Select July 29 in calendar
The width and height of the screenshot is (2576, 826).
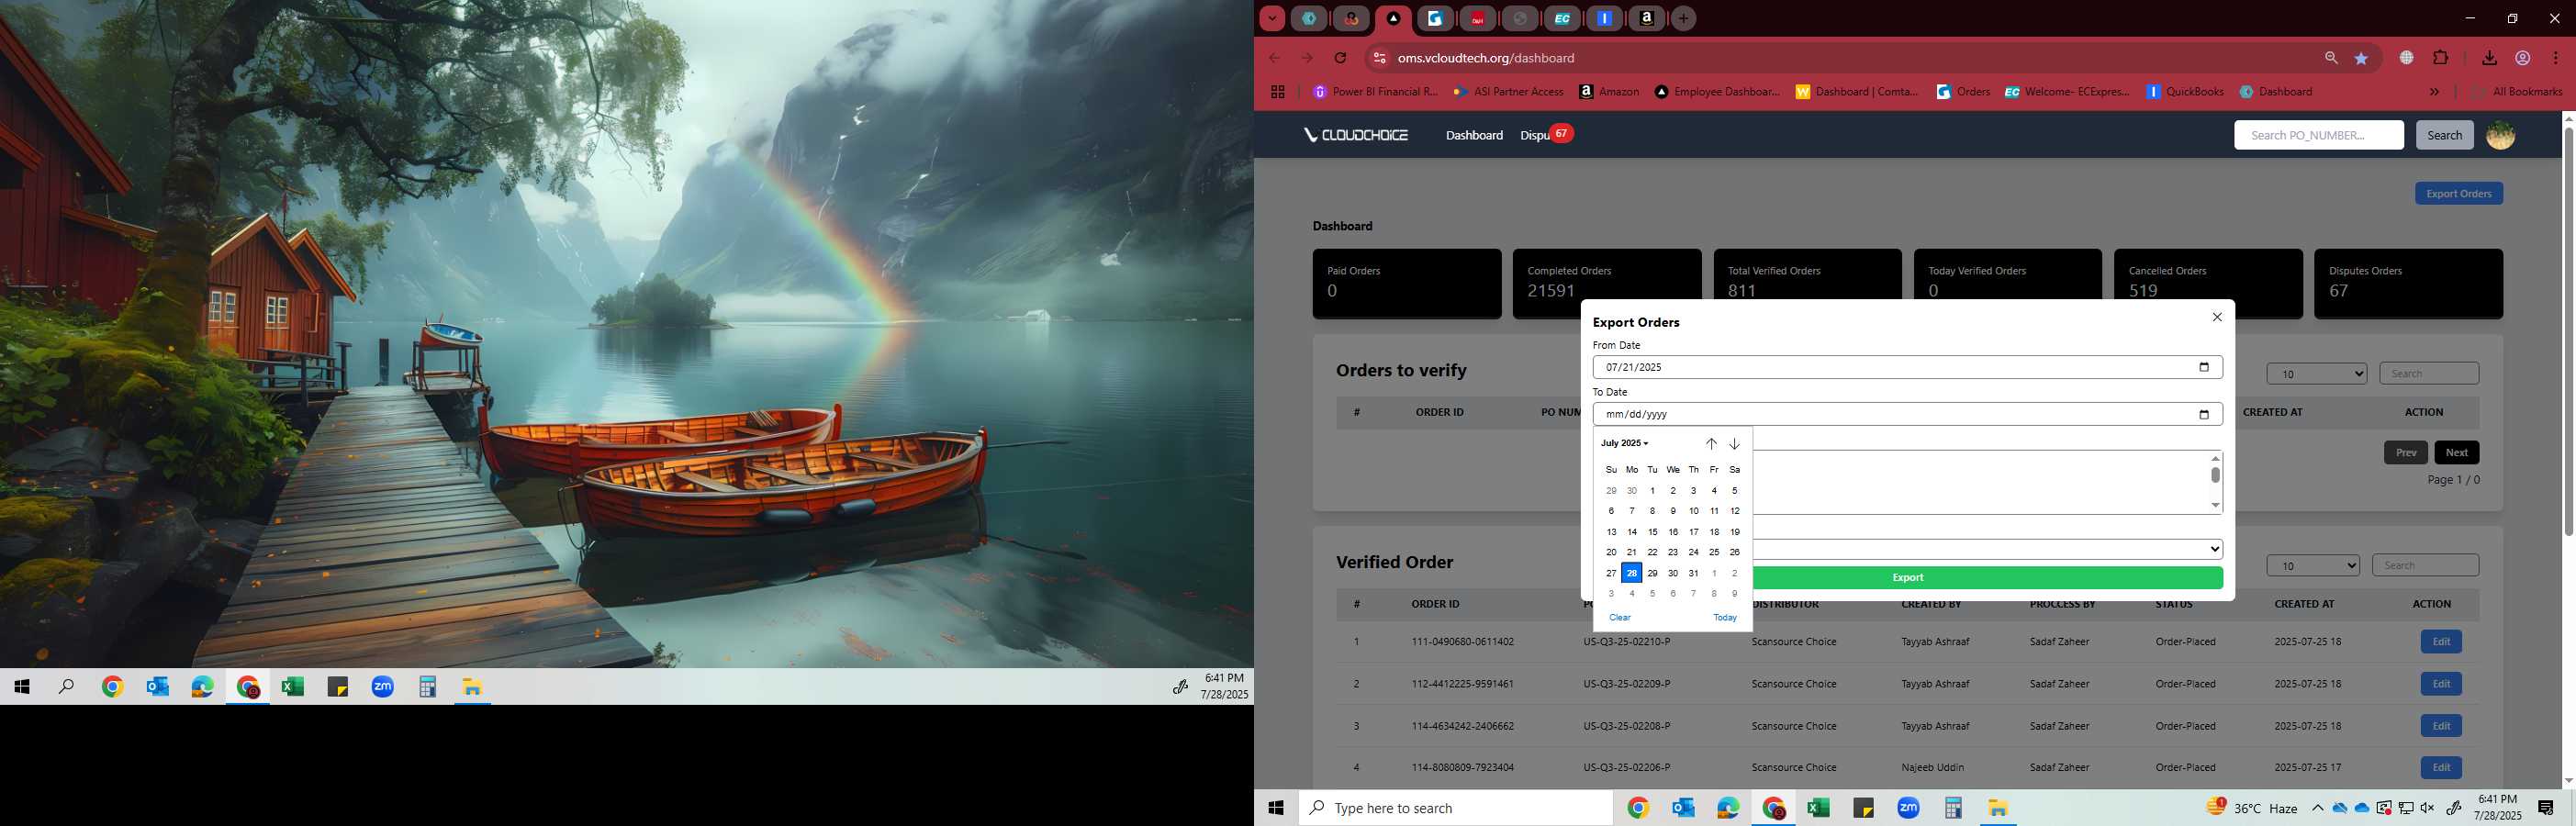tap(1652, 573)
